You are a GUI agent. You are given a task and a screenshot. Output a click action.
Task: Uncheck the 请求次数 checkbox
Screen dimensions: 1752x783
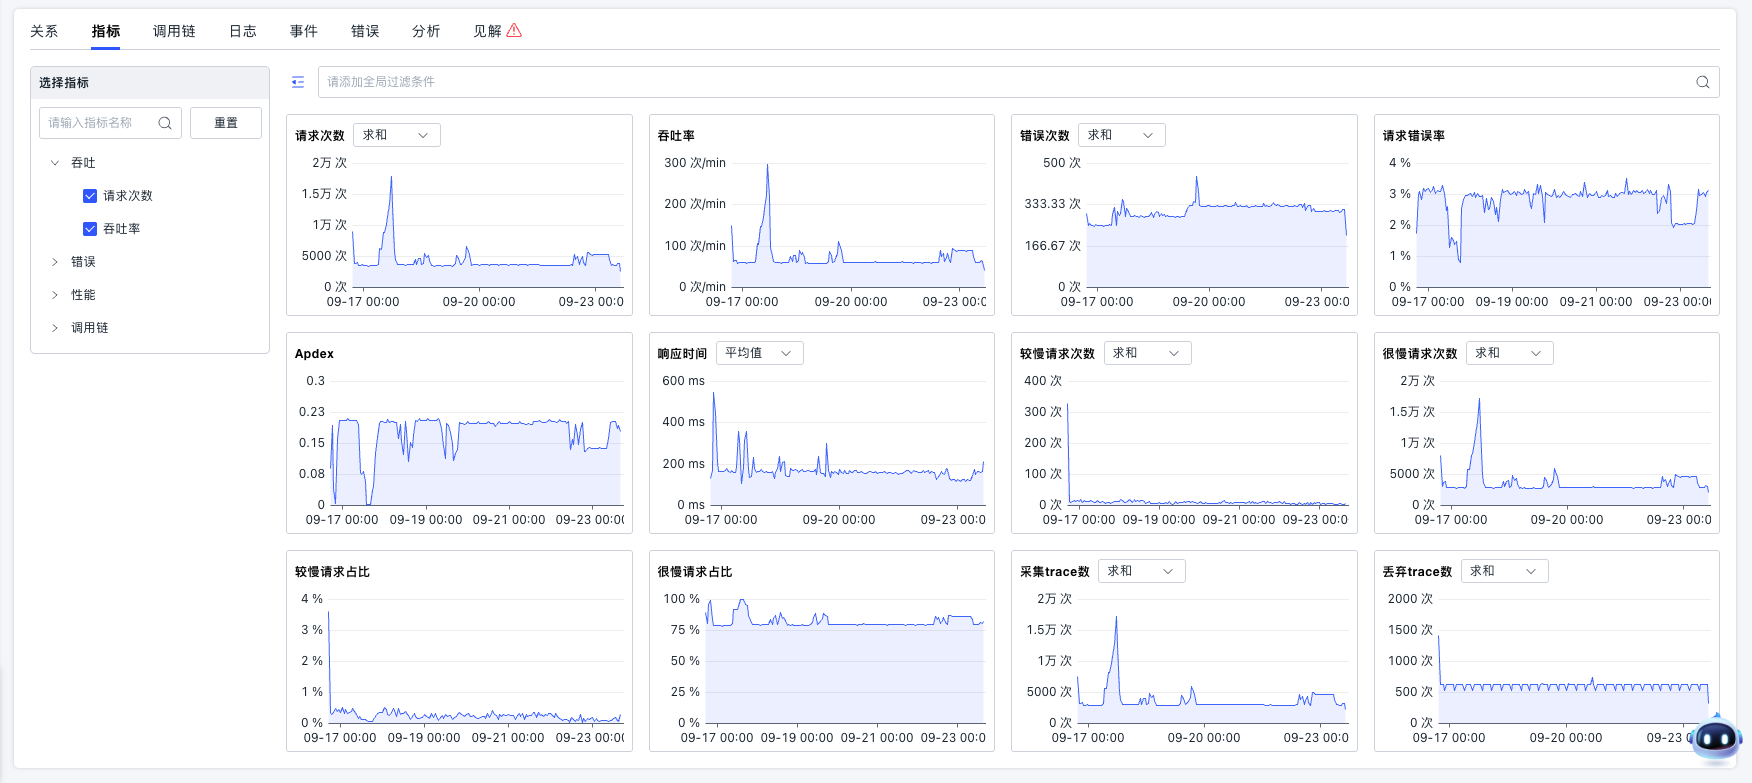90,196
